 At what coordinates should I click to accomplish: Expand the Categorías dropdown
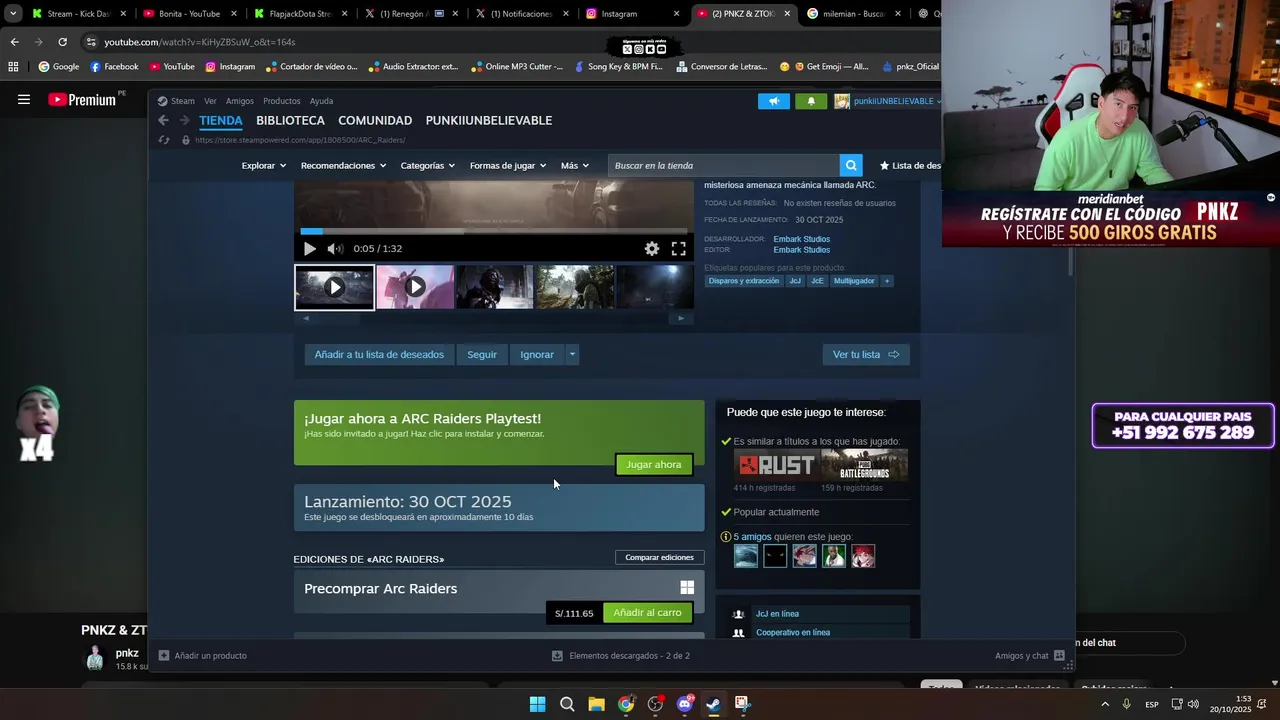[428, 166]
